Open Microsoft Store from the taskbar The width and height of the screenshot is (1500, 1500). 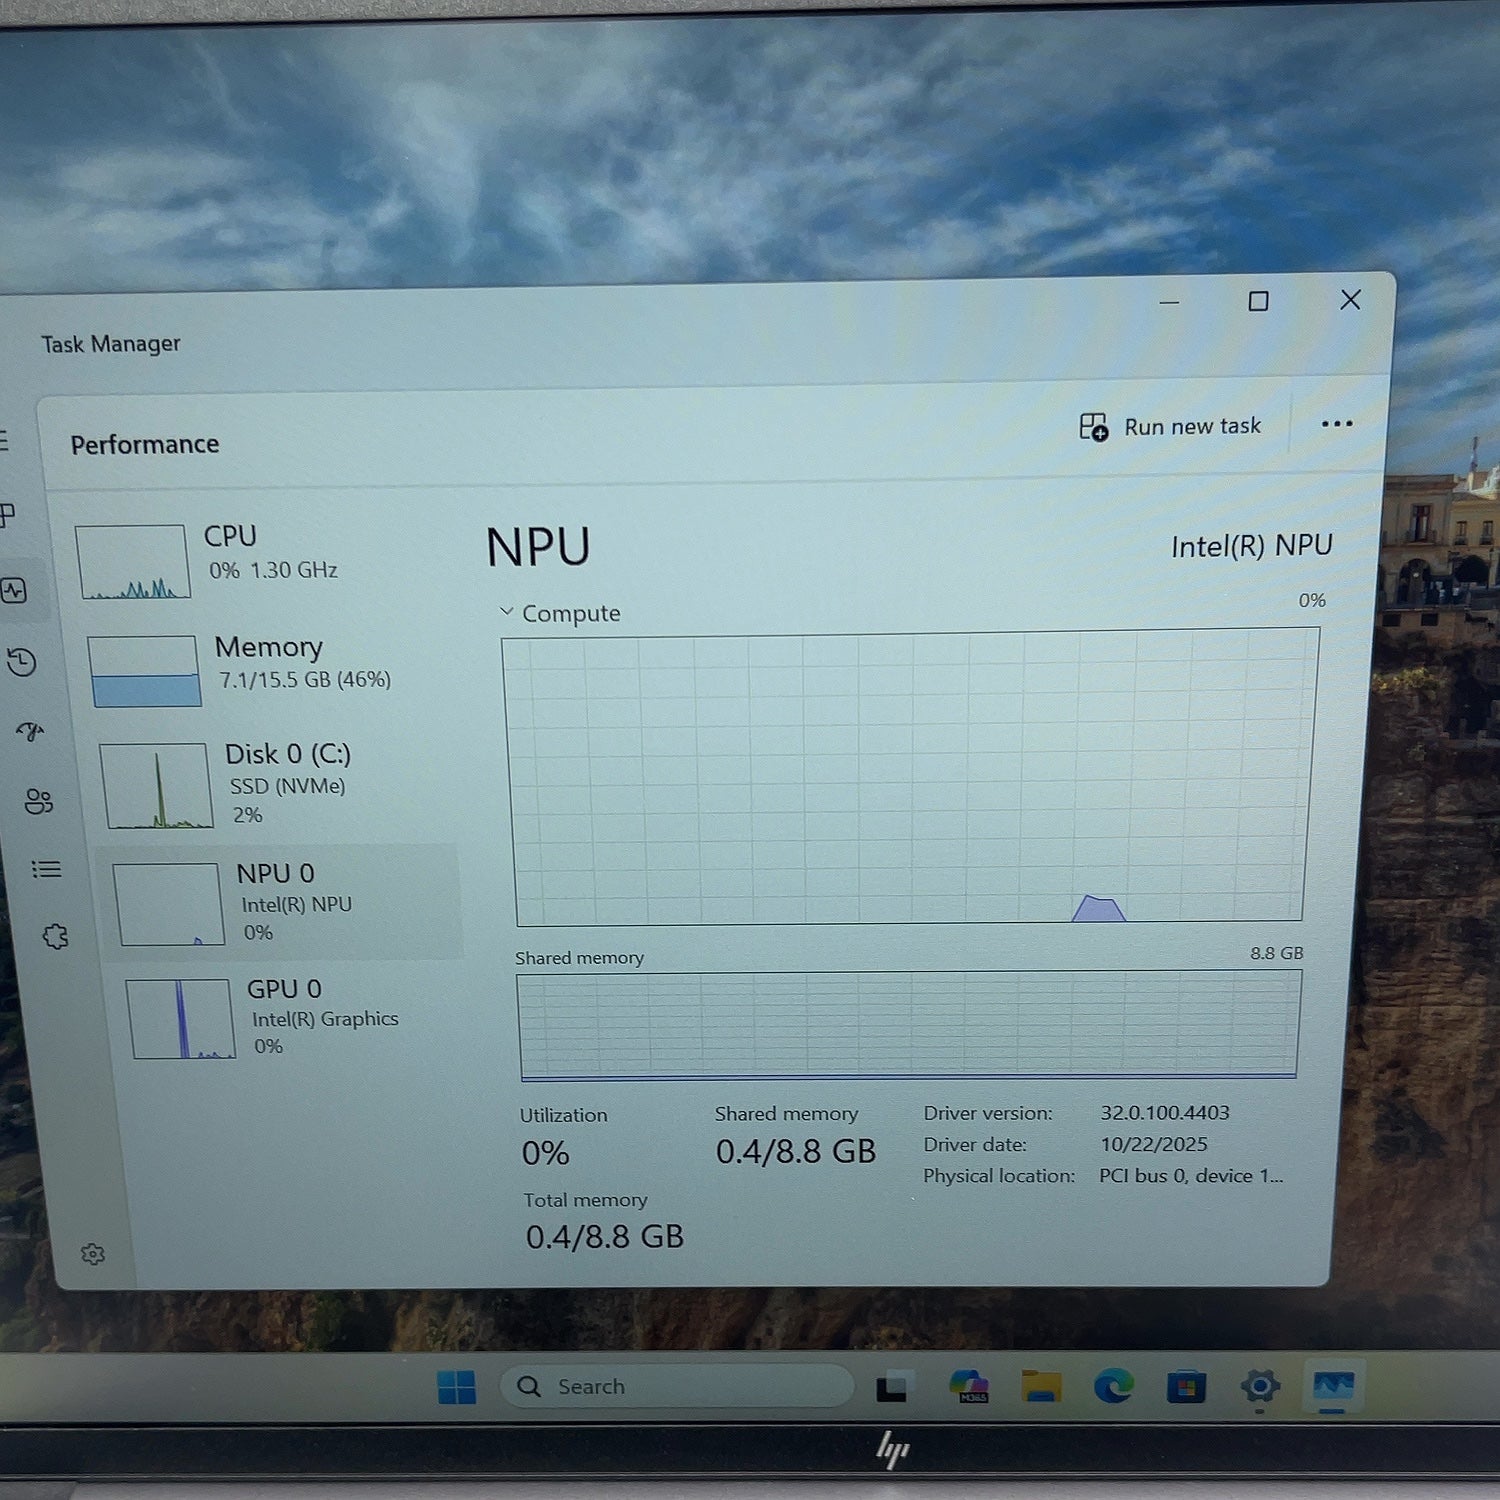coord(1186,1387)
